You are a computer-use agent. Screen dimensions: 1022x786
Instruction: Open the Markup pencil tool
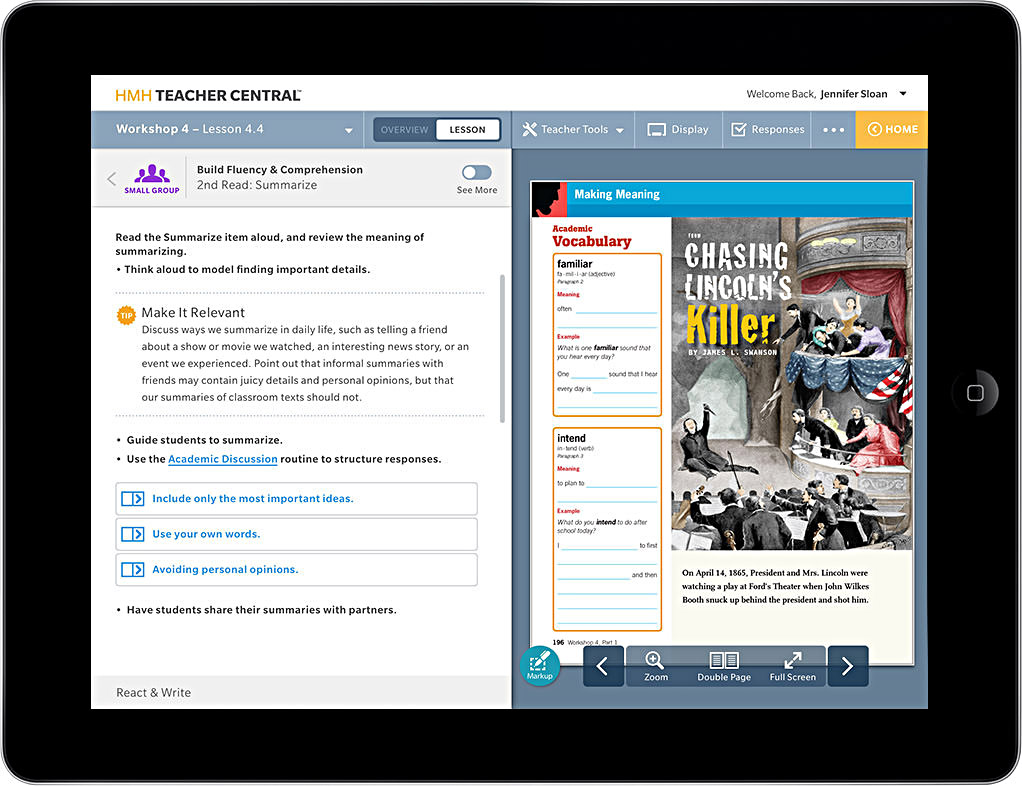point(539,665)
